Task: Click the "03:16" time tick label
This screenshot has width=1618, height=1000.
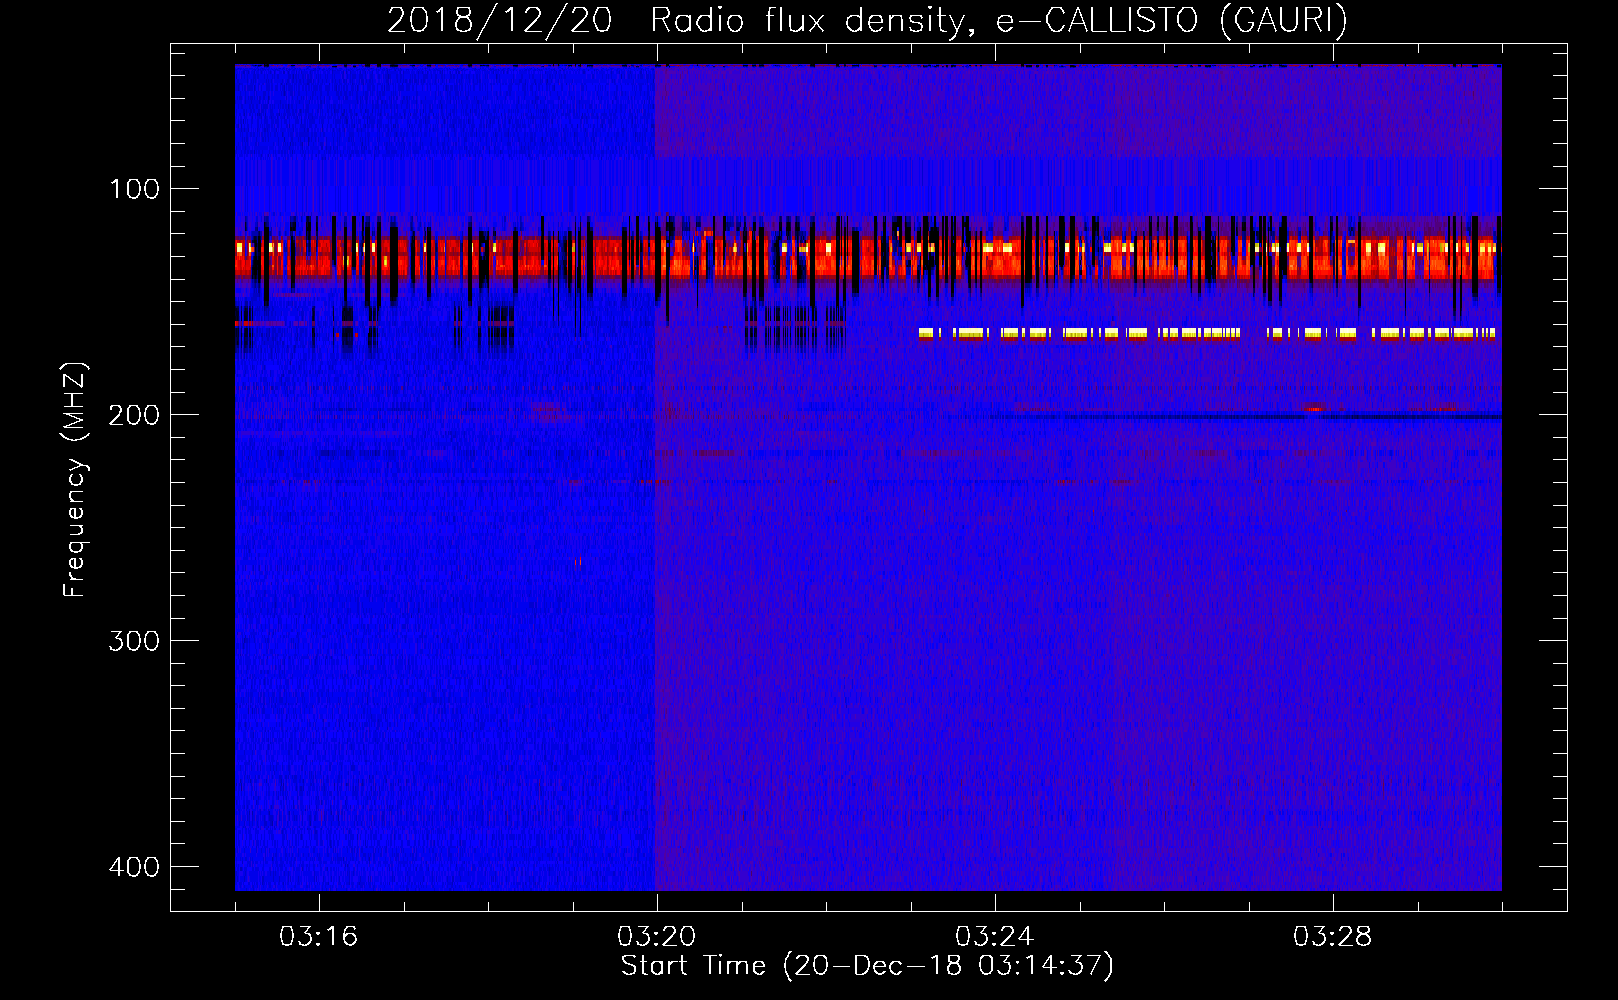Action: pos(318,937)
